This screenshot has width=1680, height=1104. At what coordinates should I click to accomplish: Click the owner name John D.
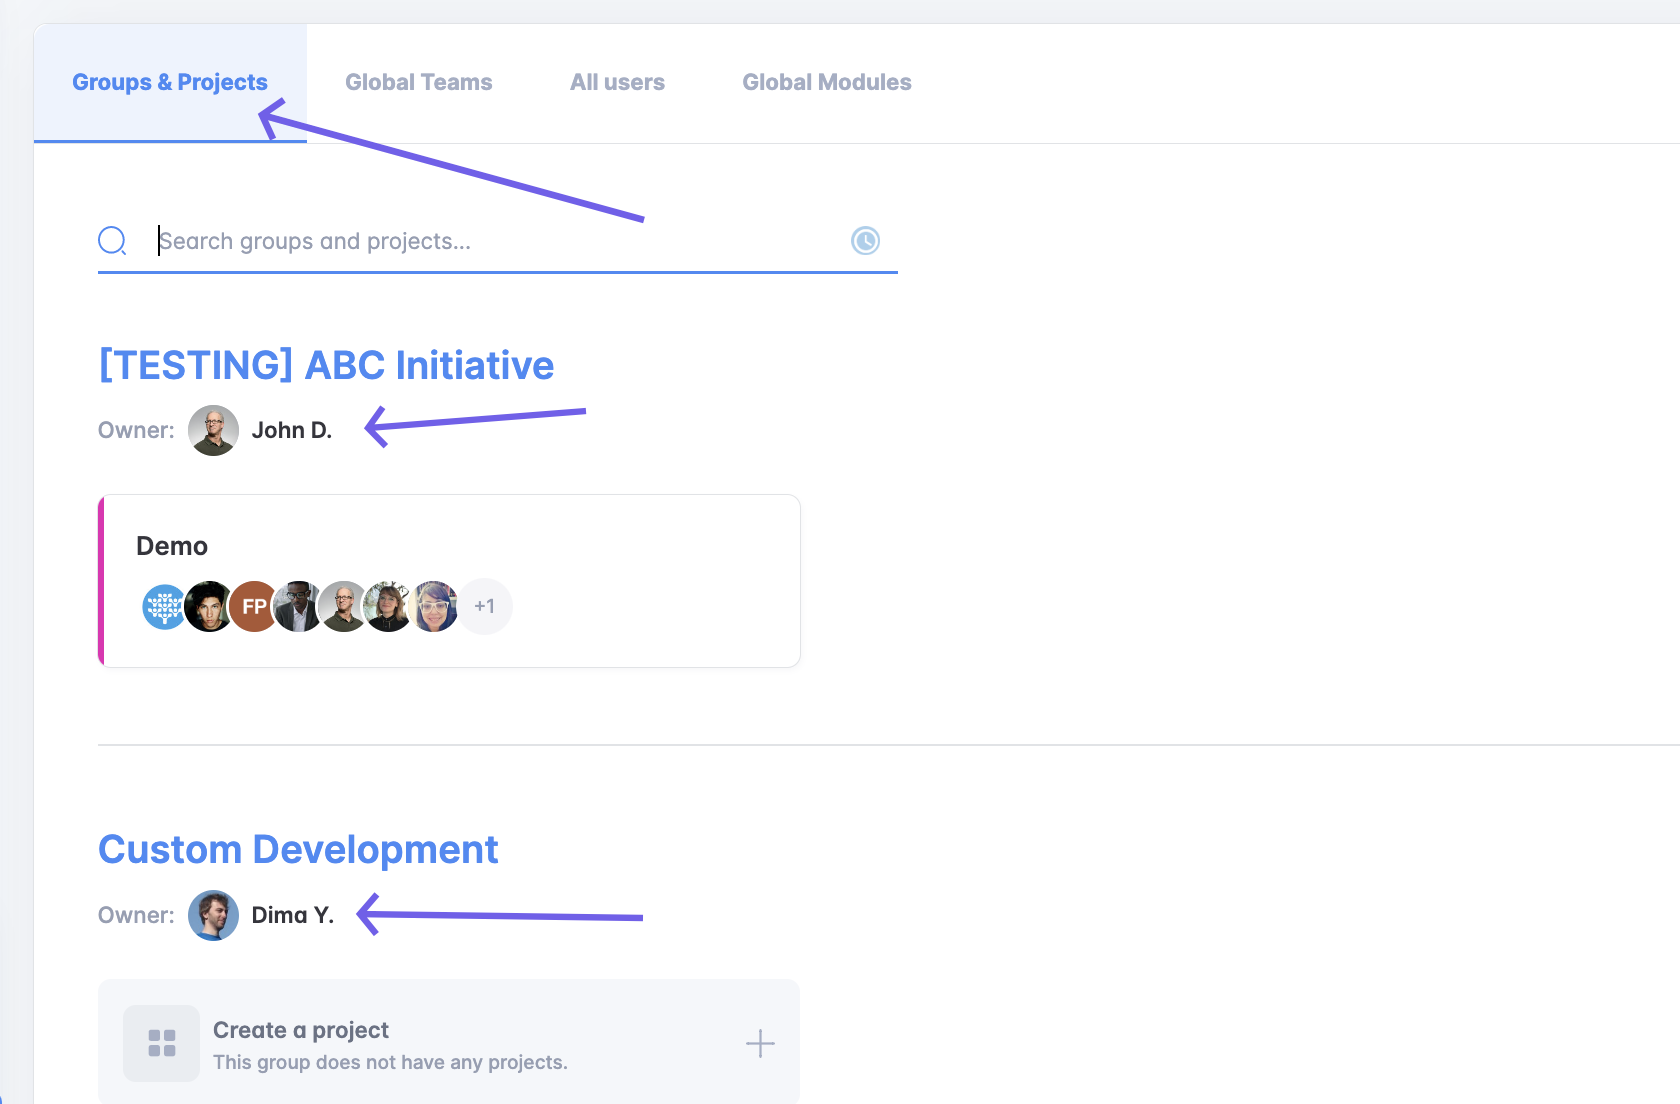pyautogui.click(x=291, y=431)
